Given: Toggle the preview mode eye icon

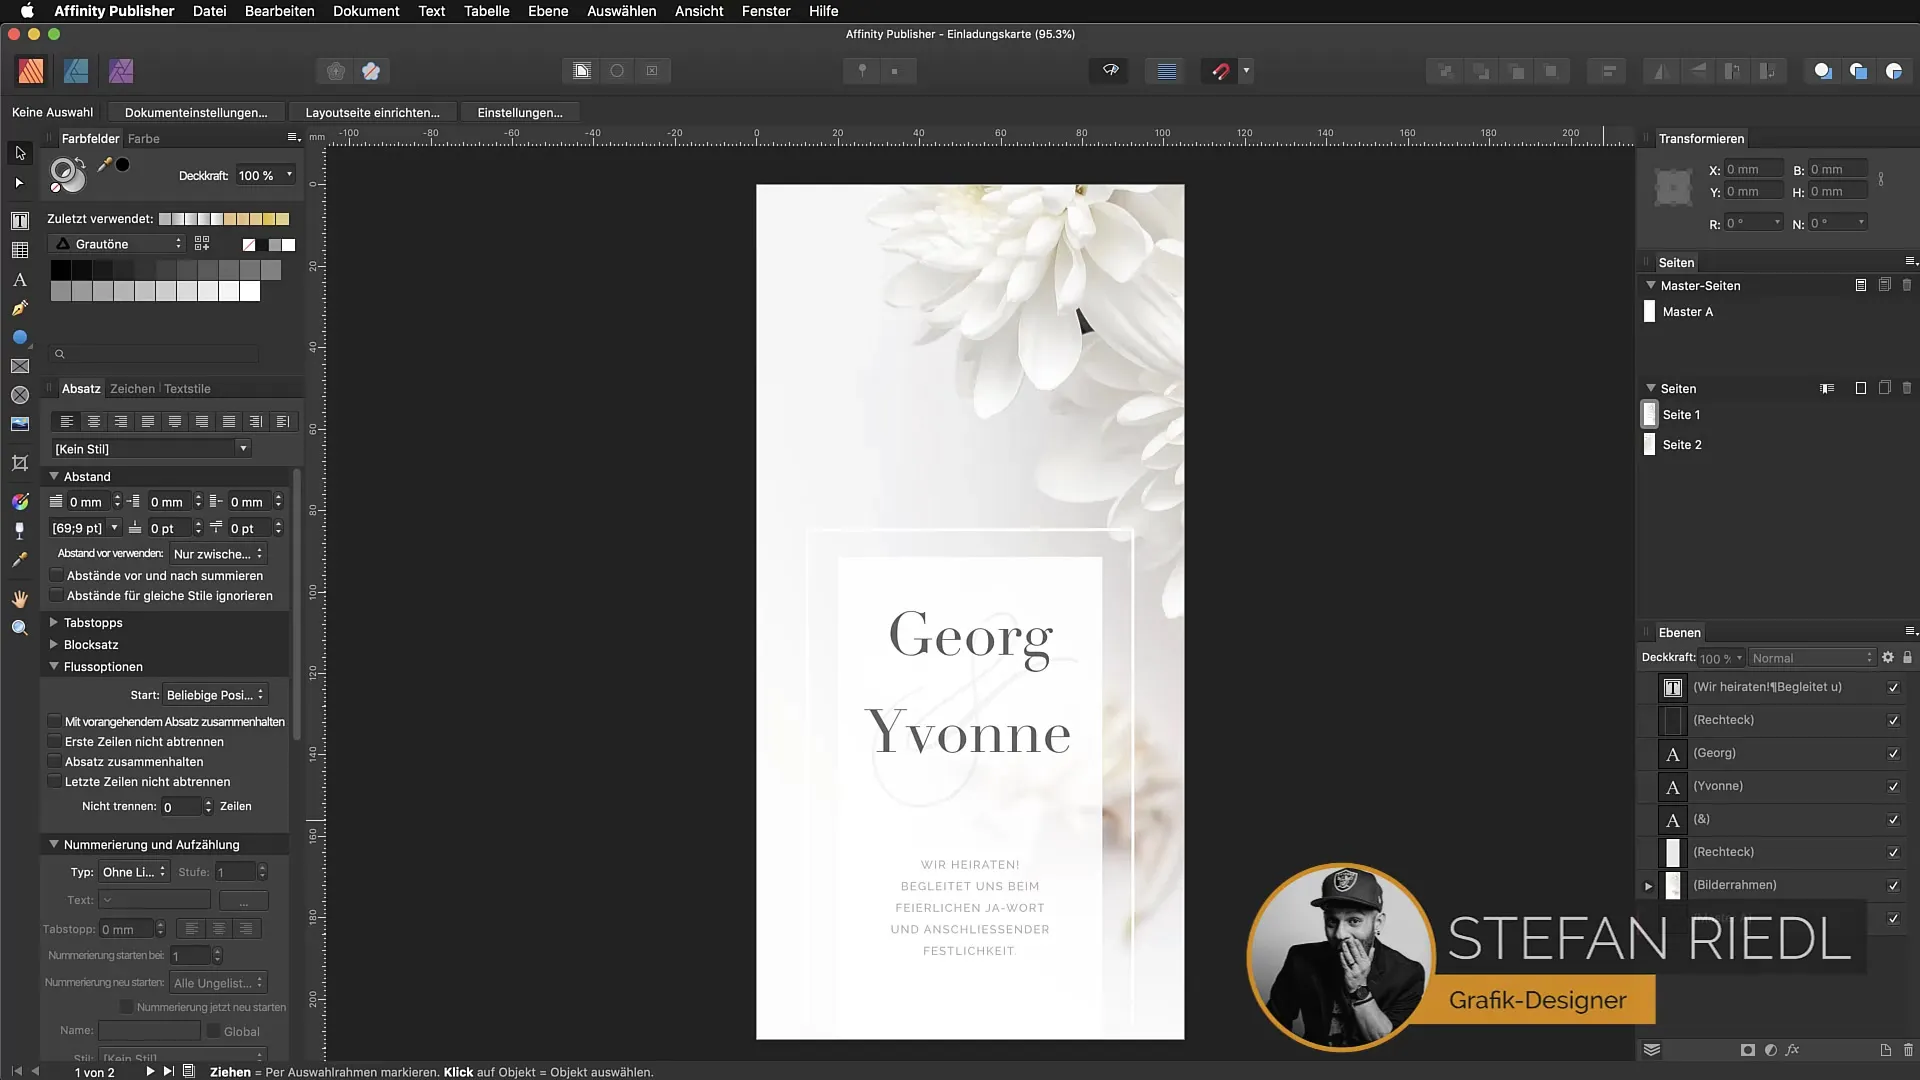Looking at the screenshot, I should click(1110, 71).
